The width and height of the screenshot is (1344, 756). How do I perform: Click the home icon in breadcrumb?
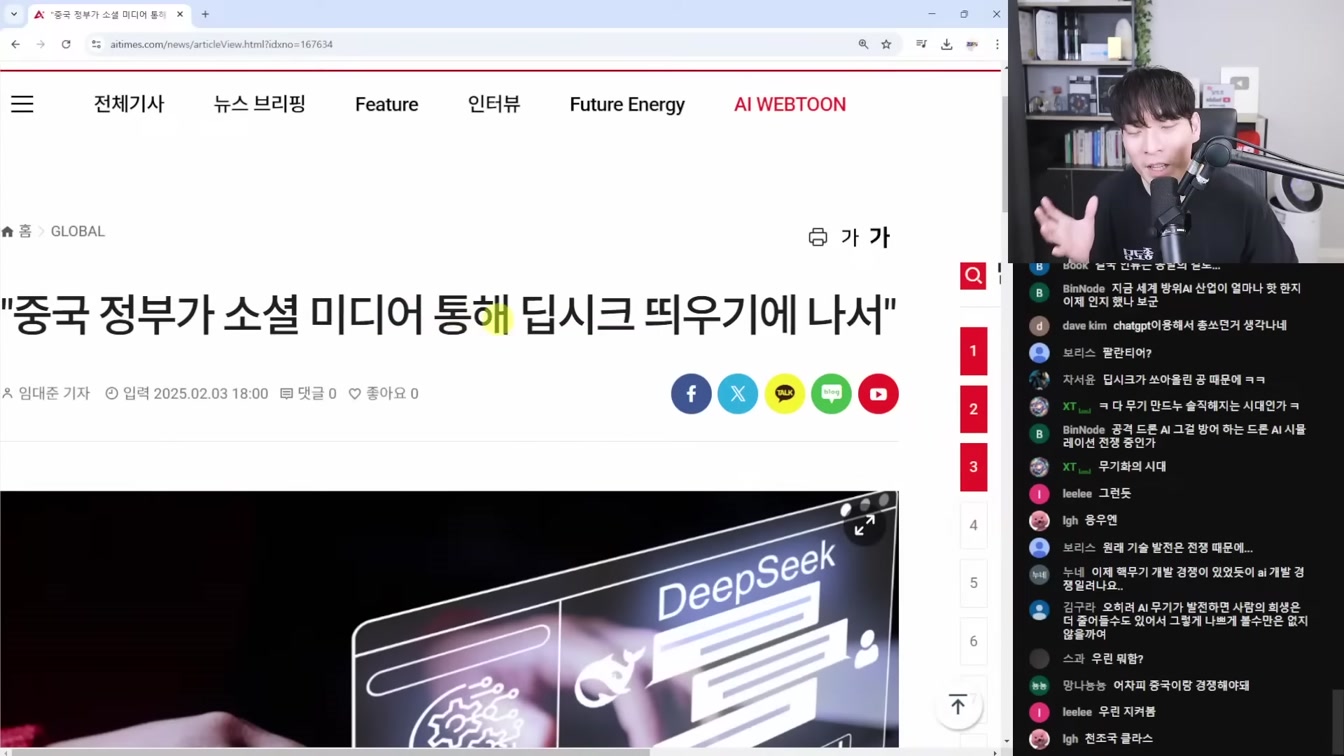pyautogui.click(x=8, y=232)
